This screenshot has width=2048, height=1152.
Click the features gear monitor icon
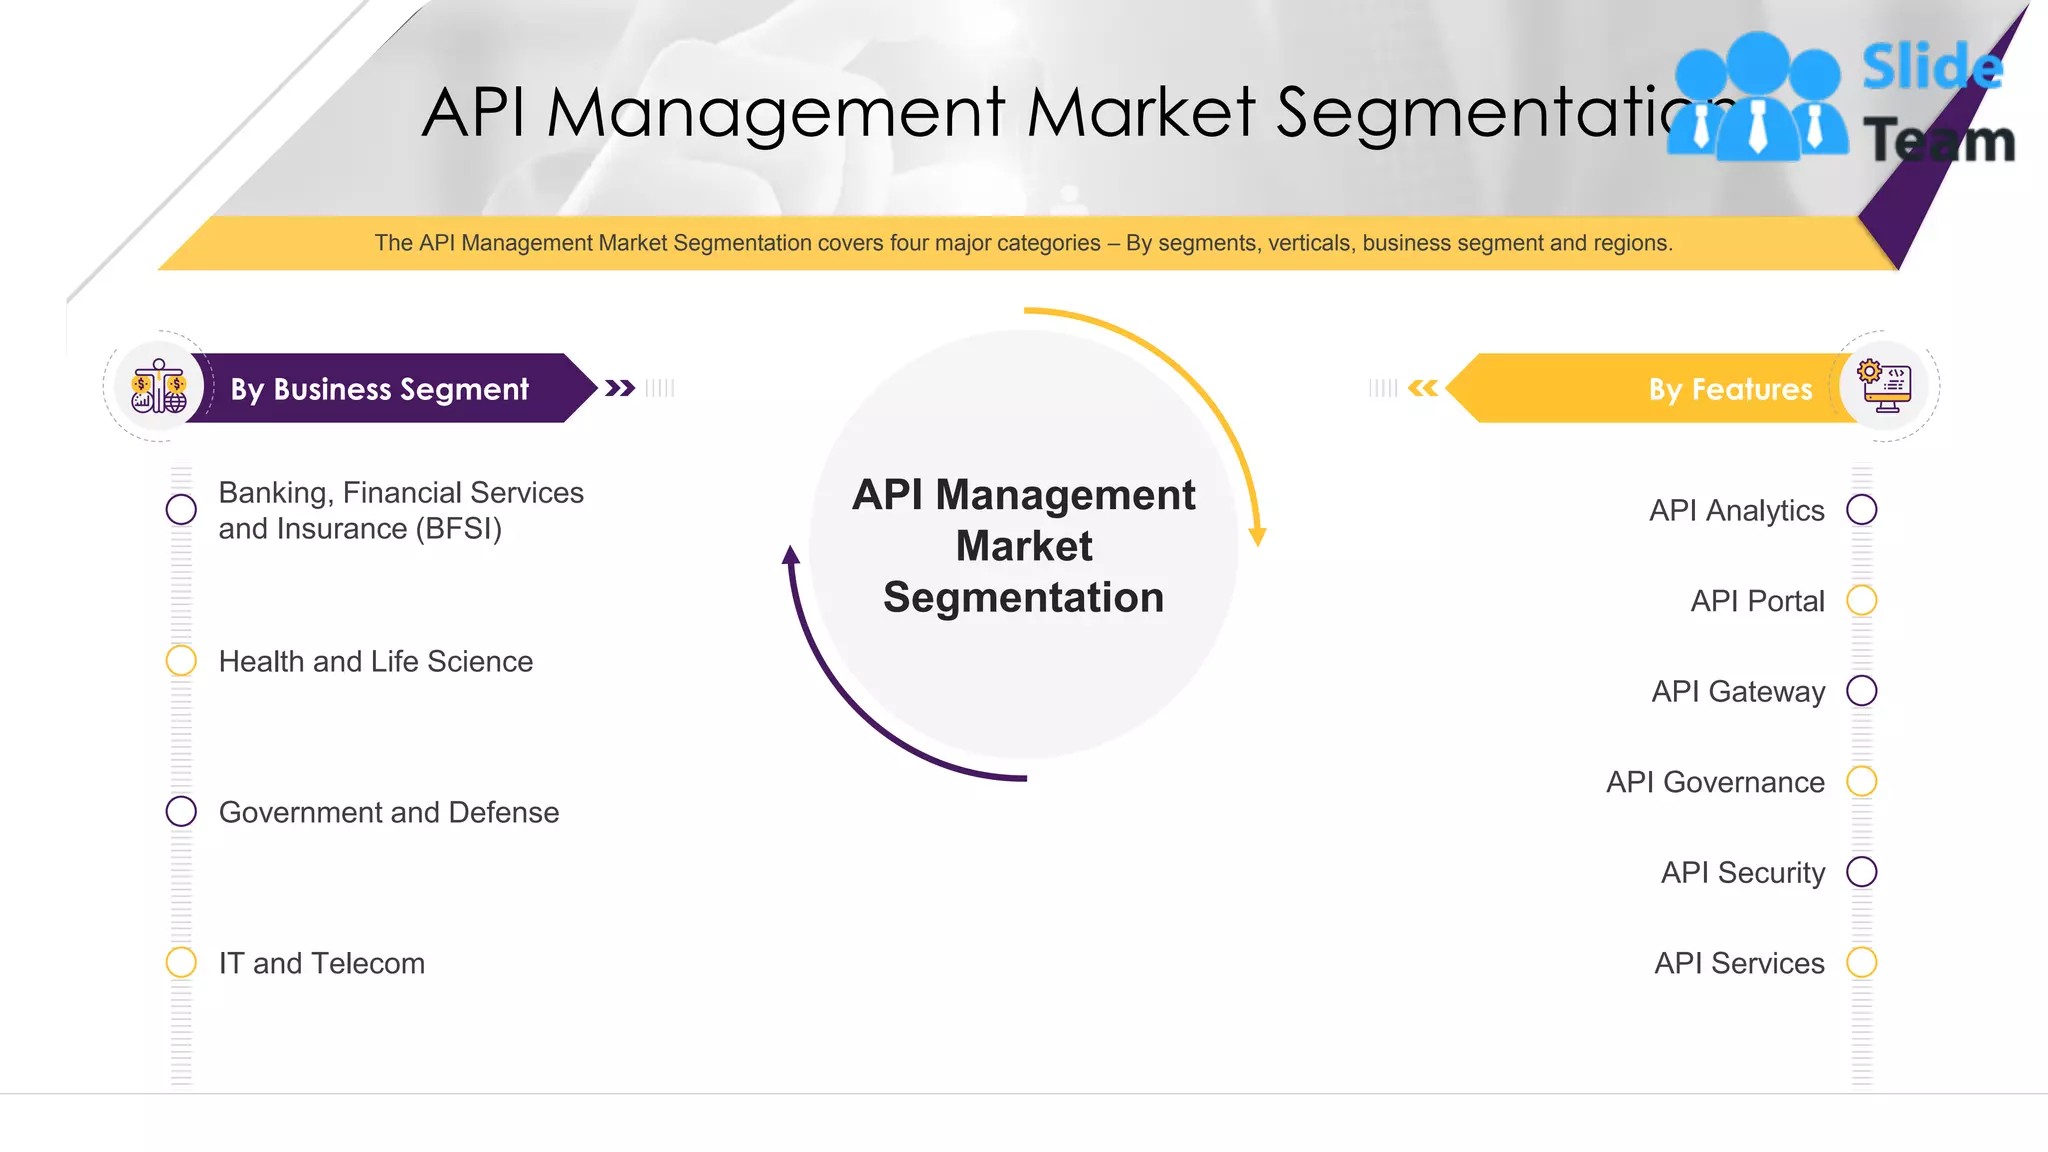[x=1884, y=387]
